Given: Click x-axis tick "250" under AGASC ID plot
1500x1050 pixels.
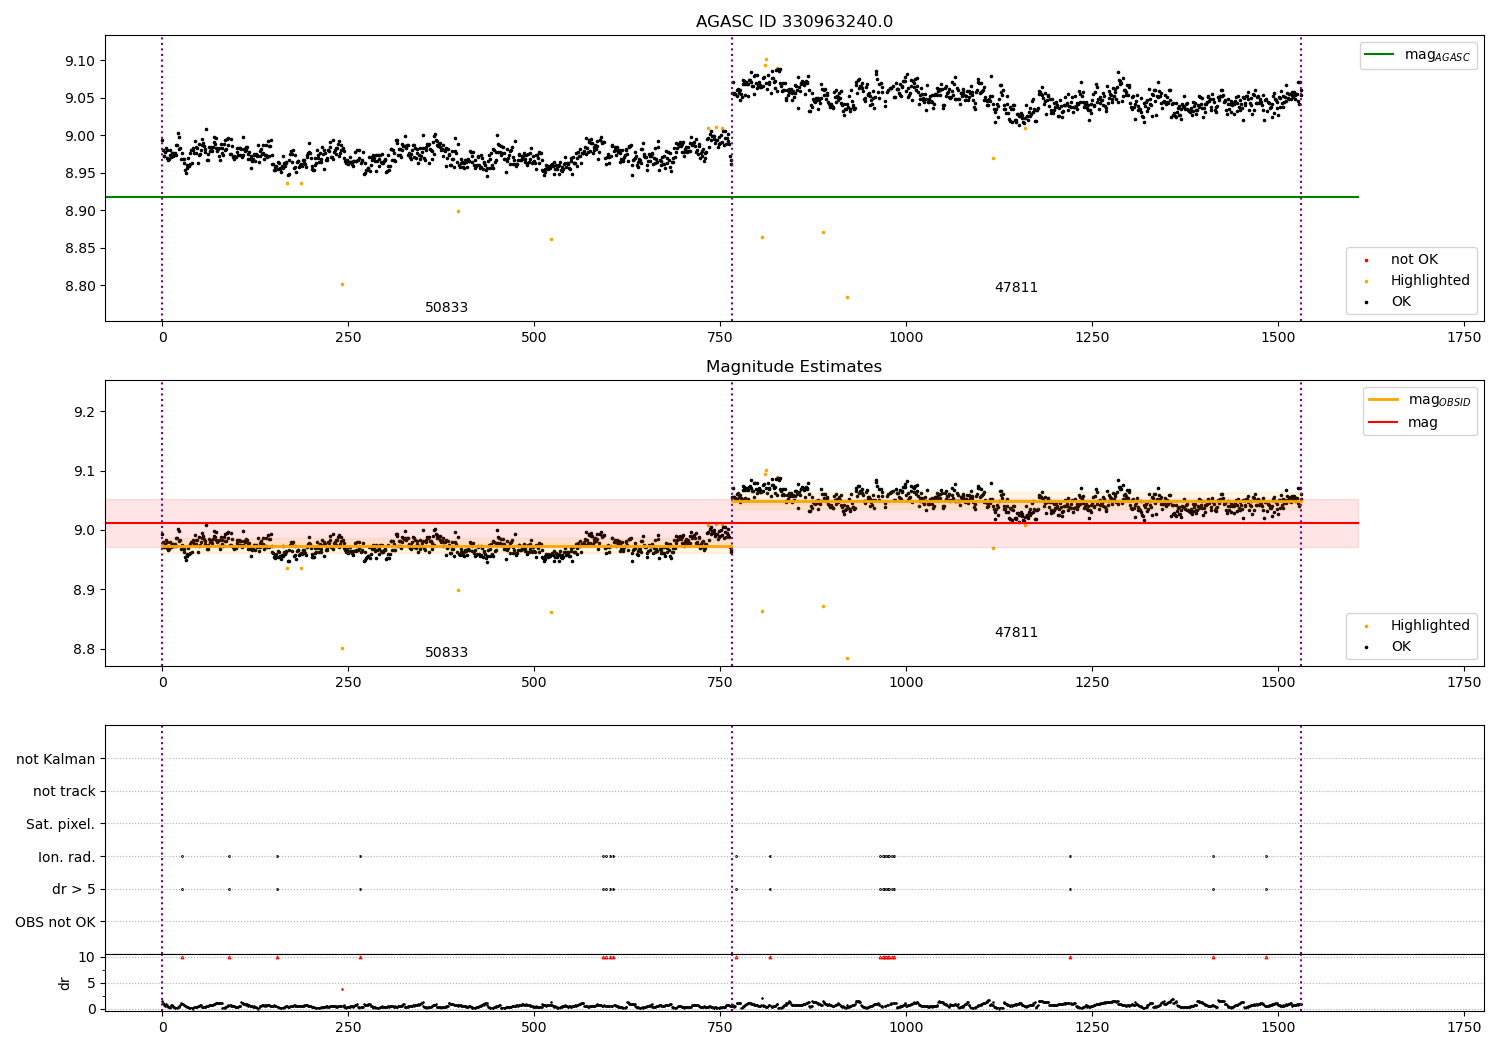Looking at the screenshot, I should [x=348, y=337].
